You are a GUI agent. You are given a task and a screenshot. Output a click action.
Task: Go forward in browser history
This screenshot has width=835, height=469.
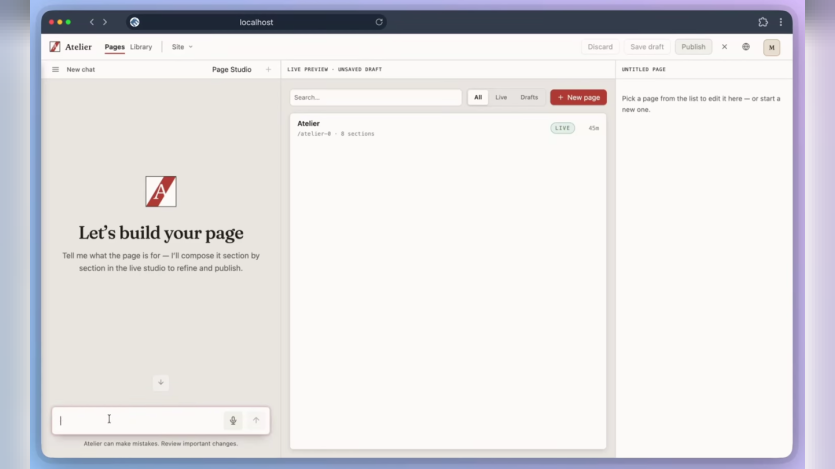[x=105, y=22]
